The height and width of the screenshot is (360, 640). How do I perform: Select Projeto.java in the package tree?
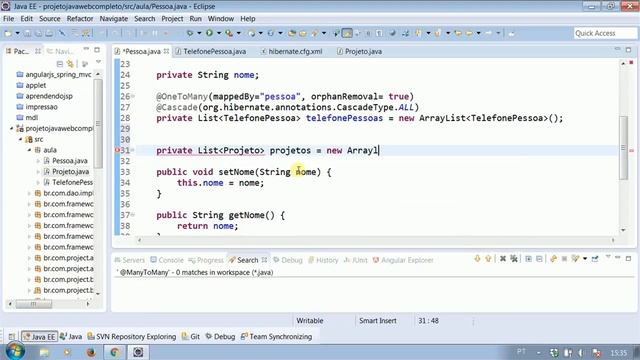point(70,171)
